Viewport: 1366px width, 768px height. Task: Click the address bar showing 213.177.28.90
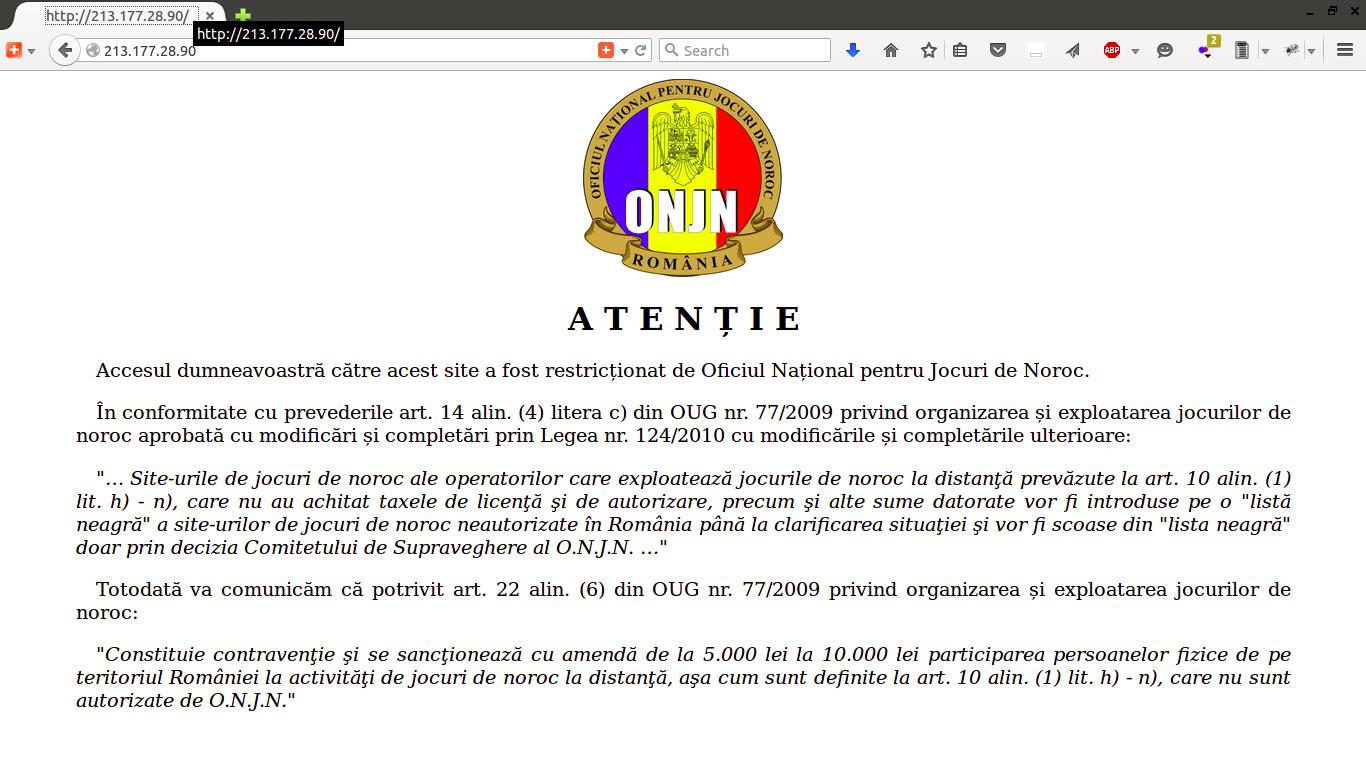pos(340,50)
